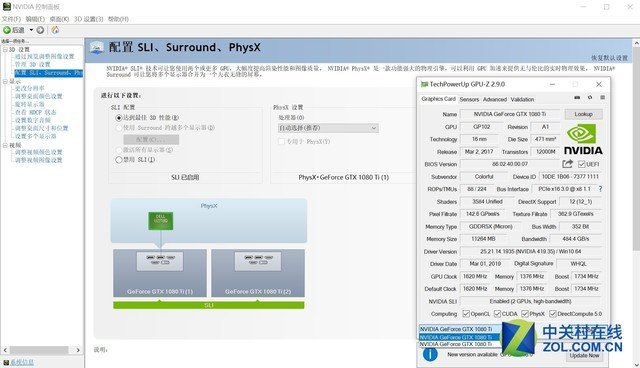The image size is (640, 368).
Task: Click the Update Now button
Action: pyautogui.click(x=584, y=355)
